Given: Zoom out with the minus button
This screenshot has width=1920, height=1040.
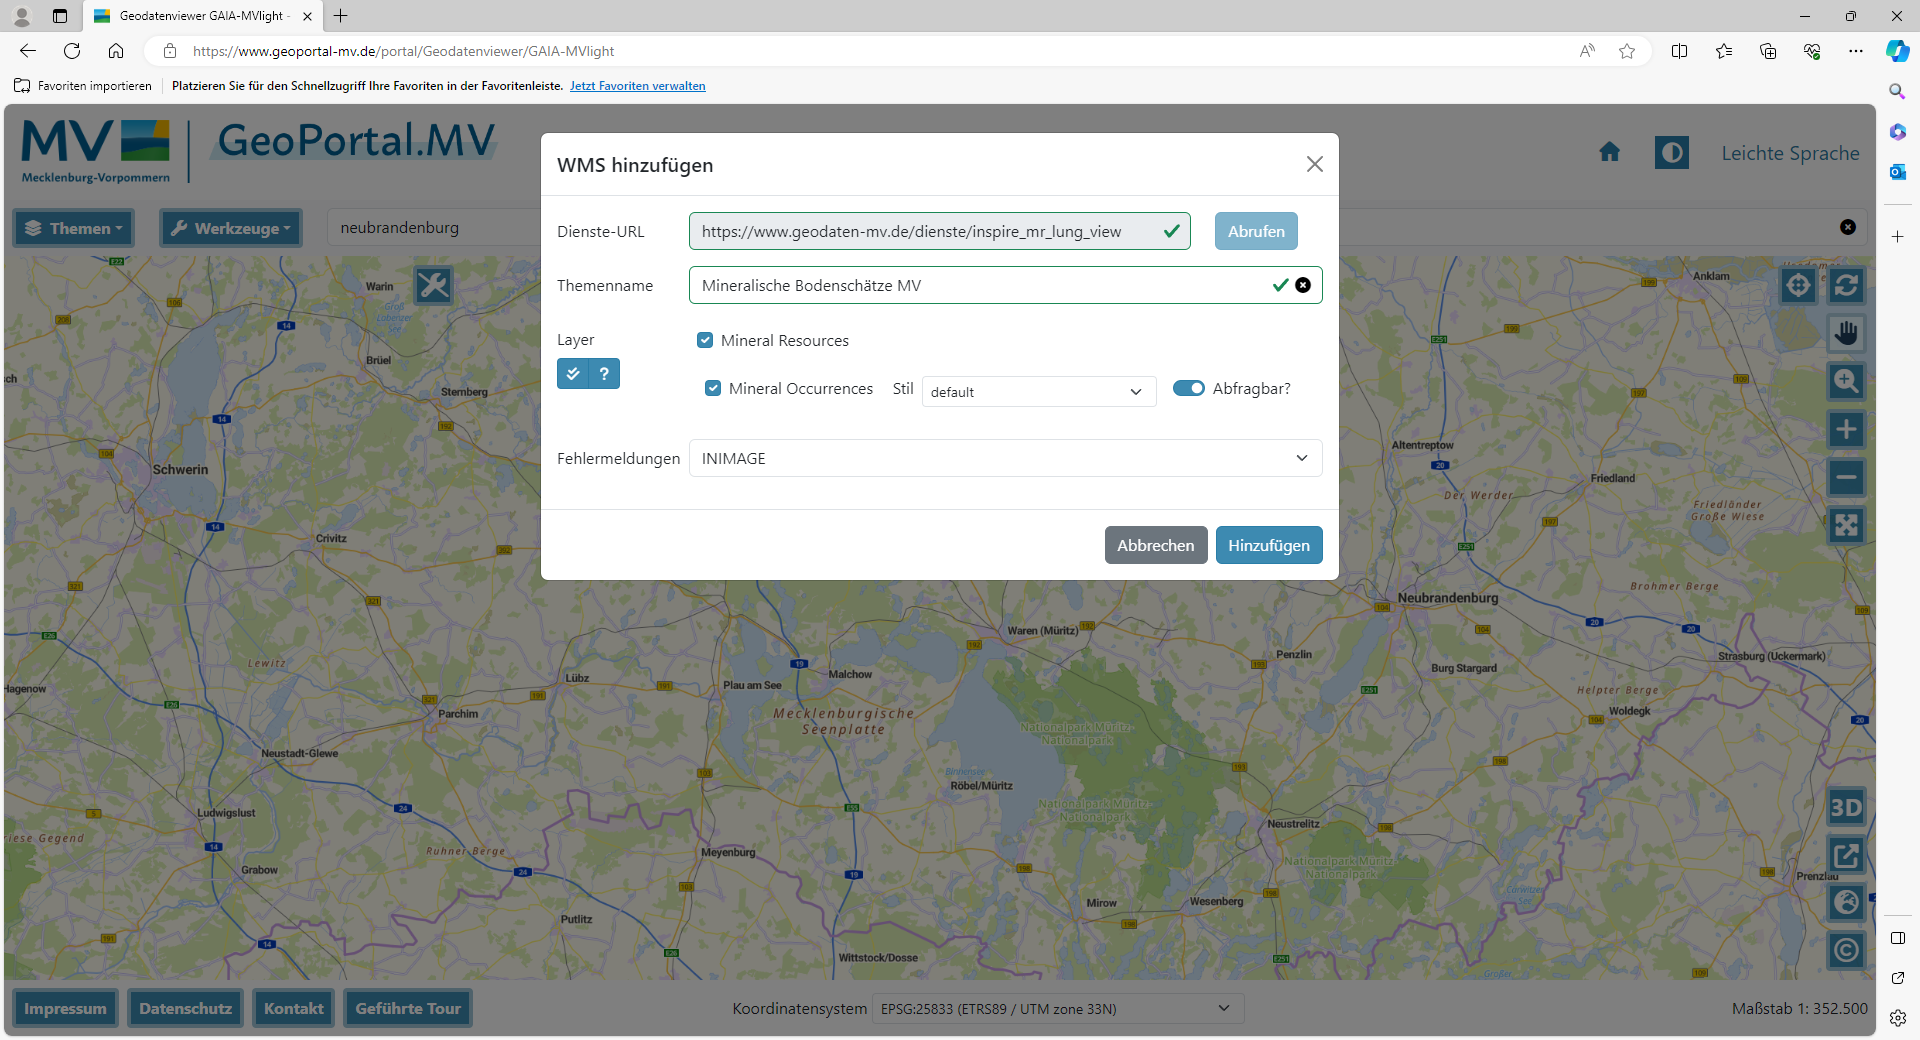Looking at the screenshot, I should [x=1846, y=477].
